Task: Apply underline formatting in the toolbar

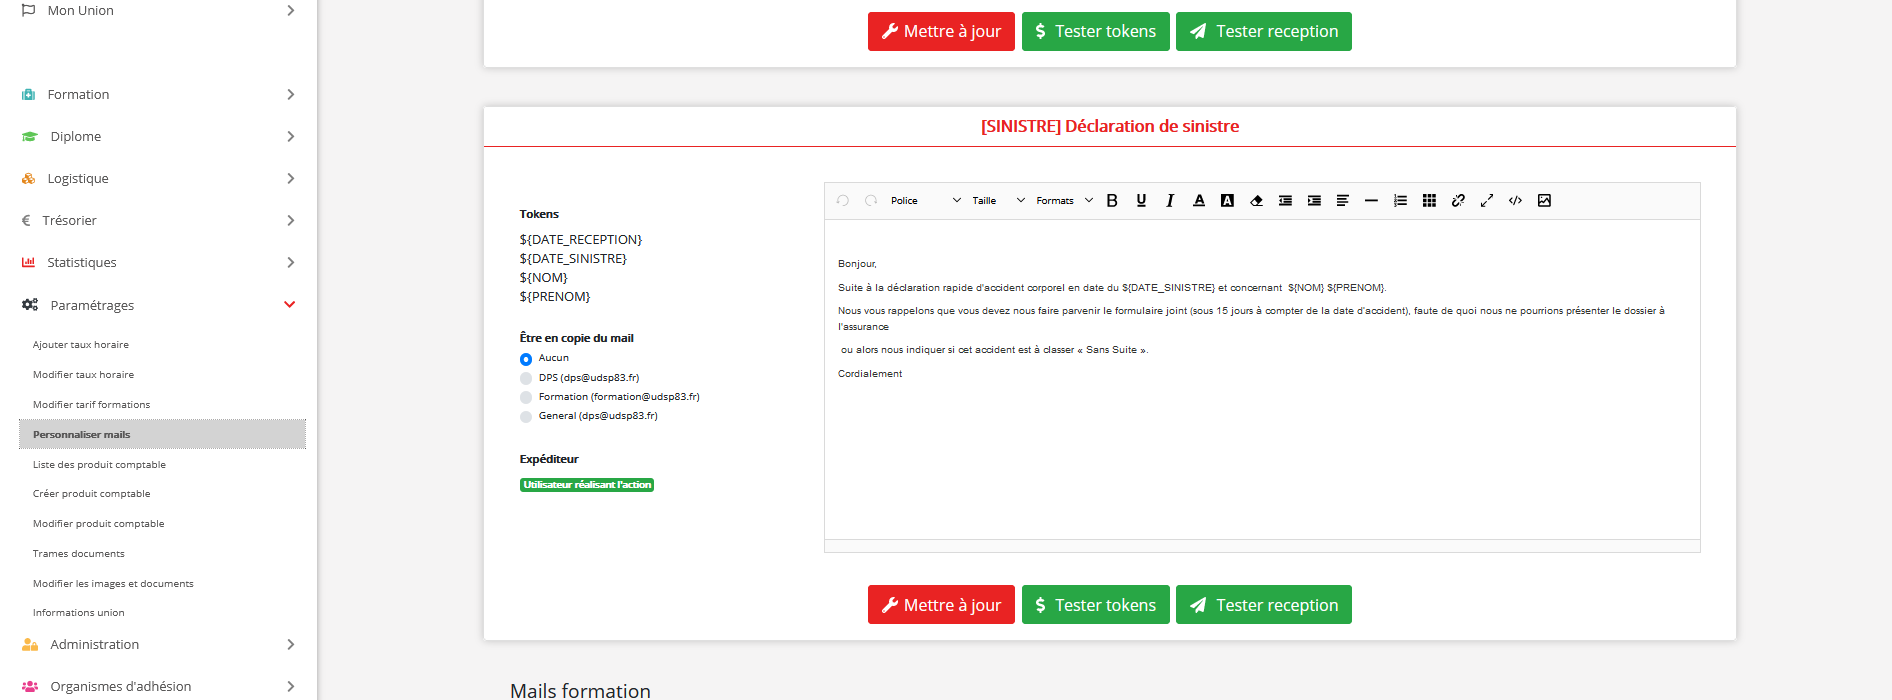Action: click(x=1141, y=201)
